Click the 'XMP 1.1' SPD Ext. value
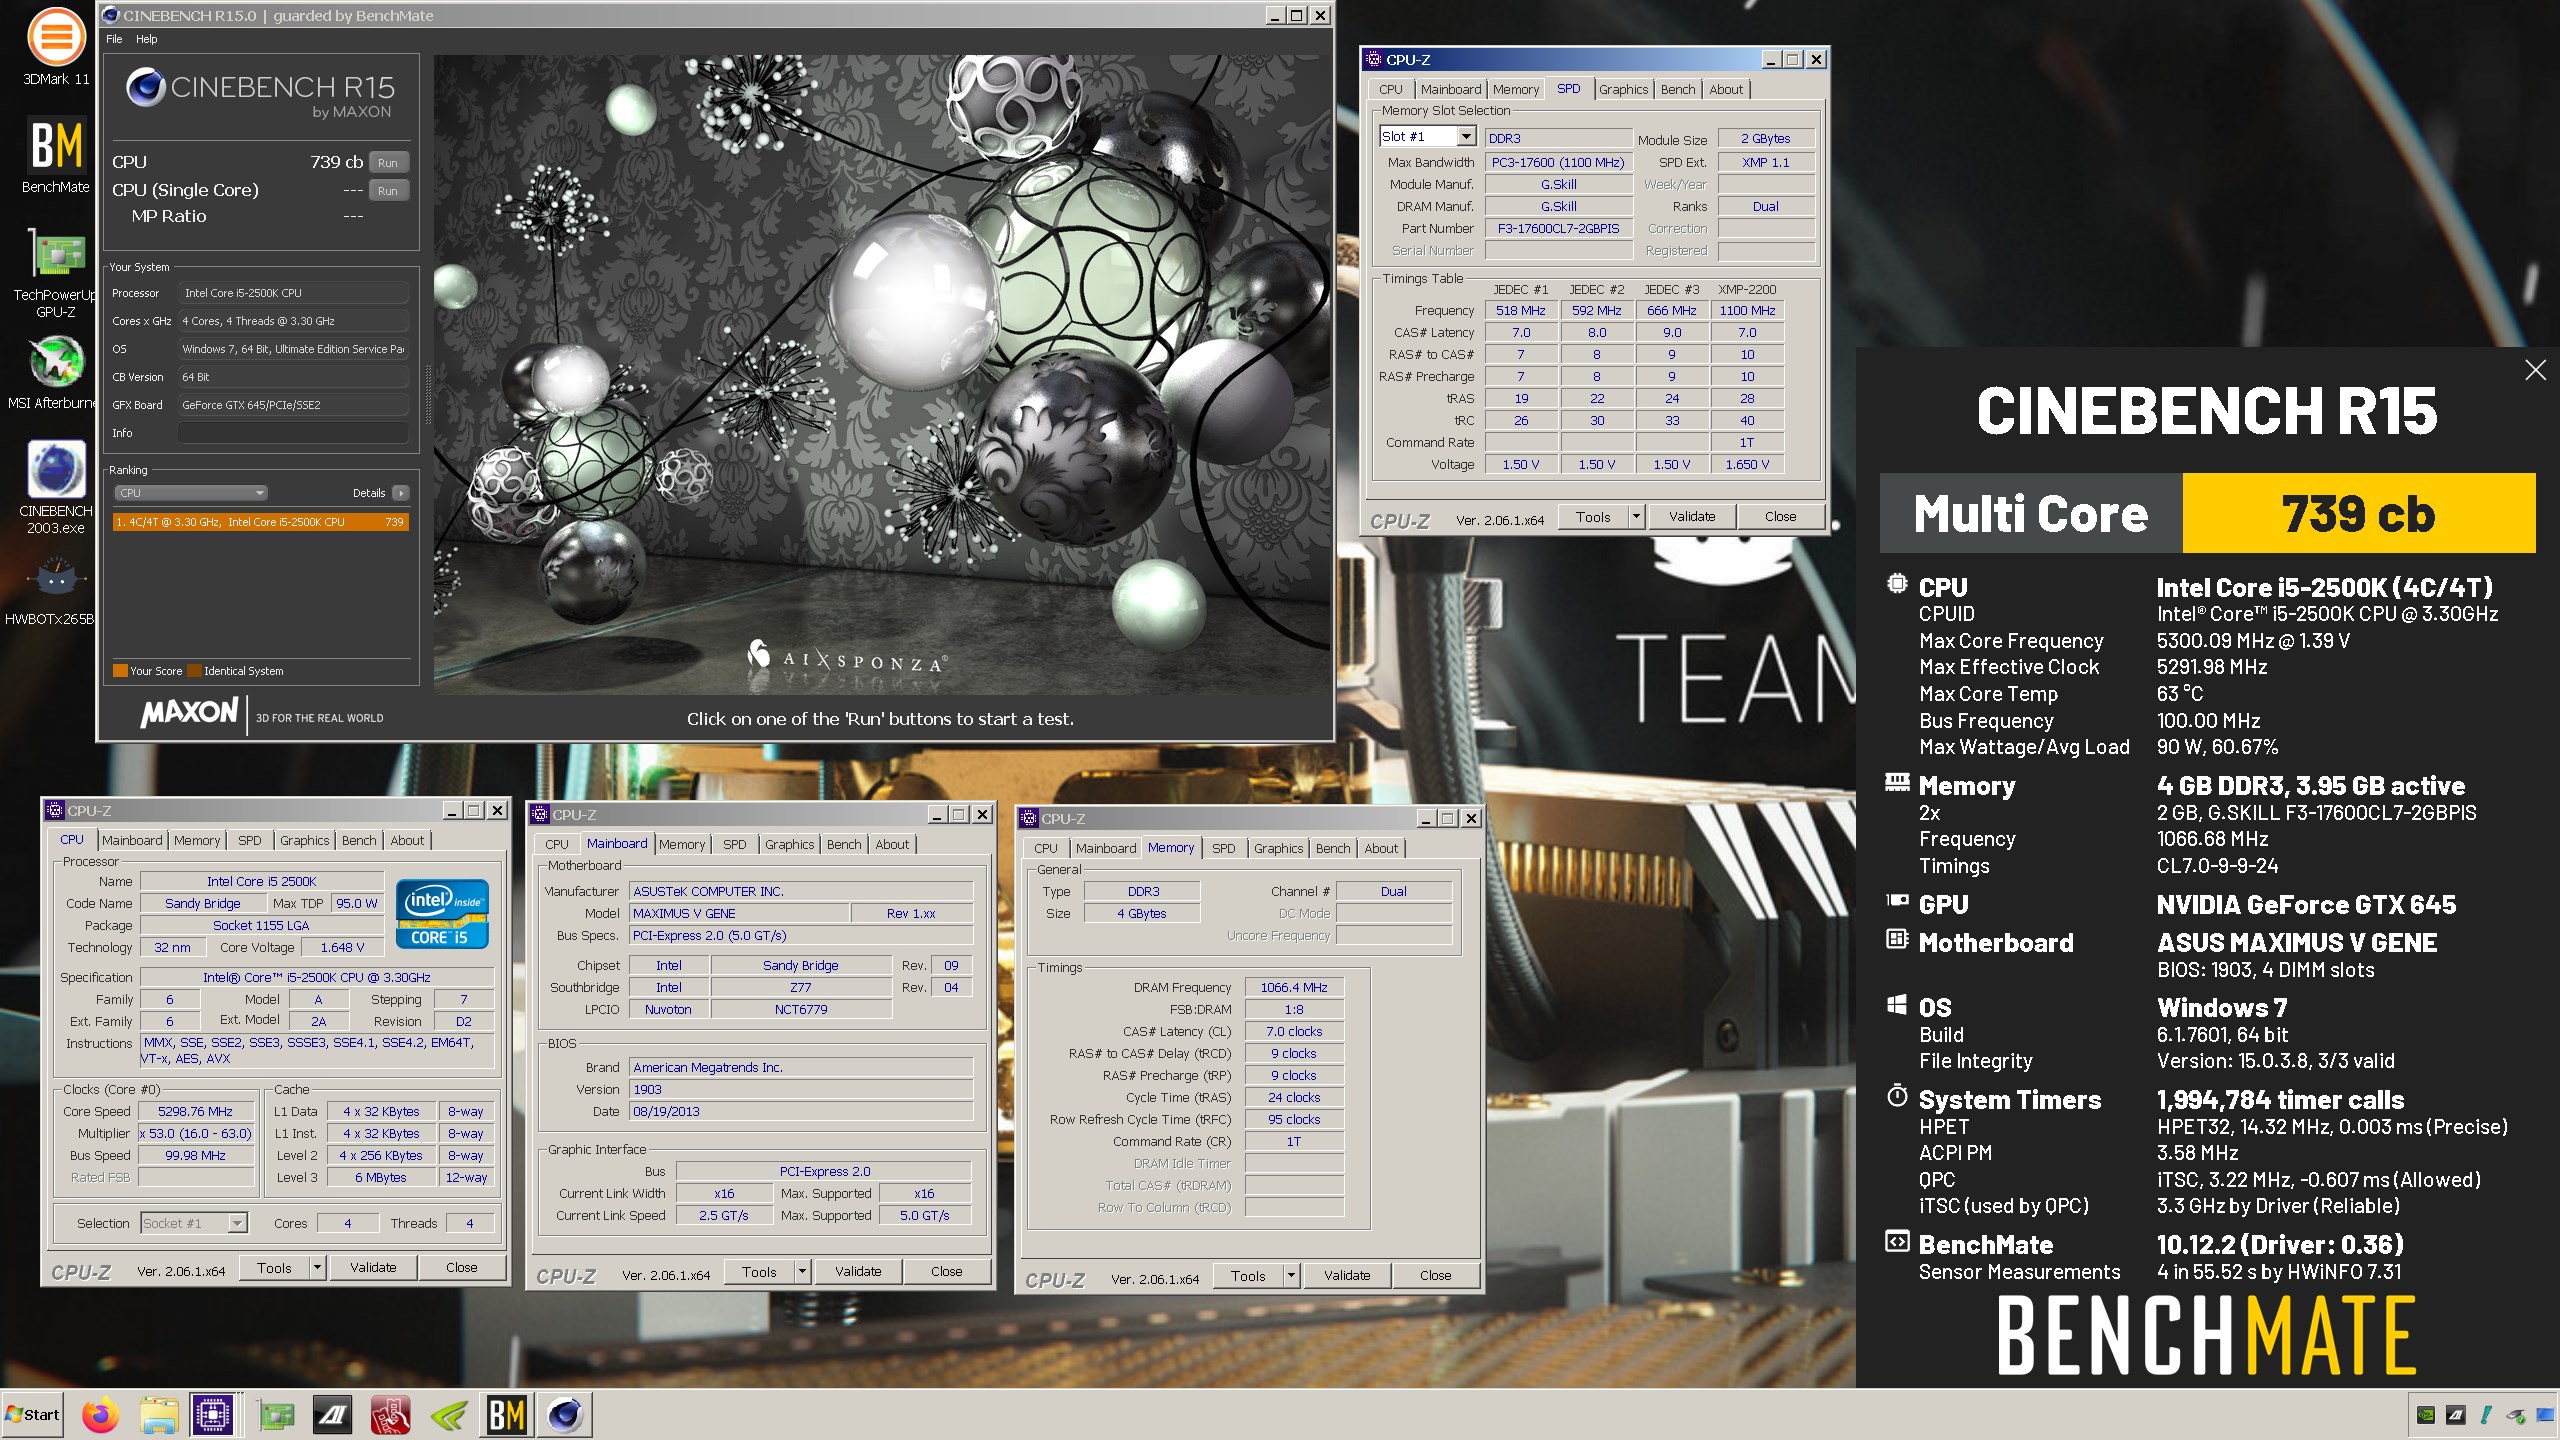Image resolution: width=2560 pixels, height=1440 pixels. (x=1766, y=163)
